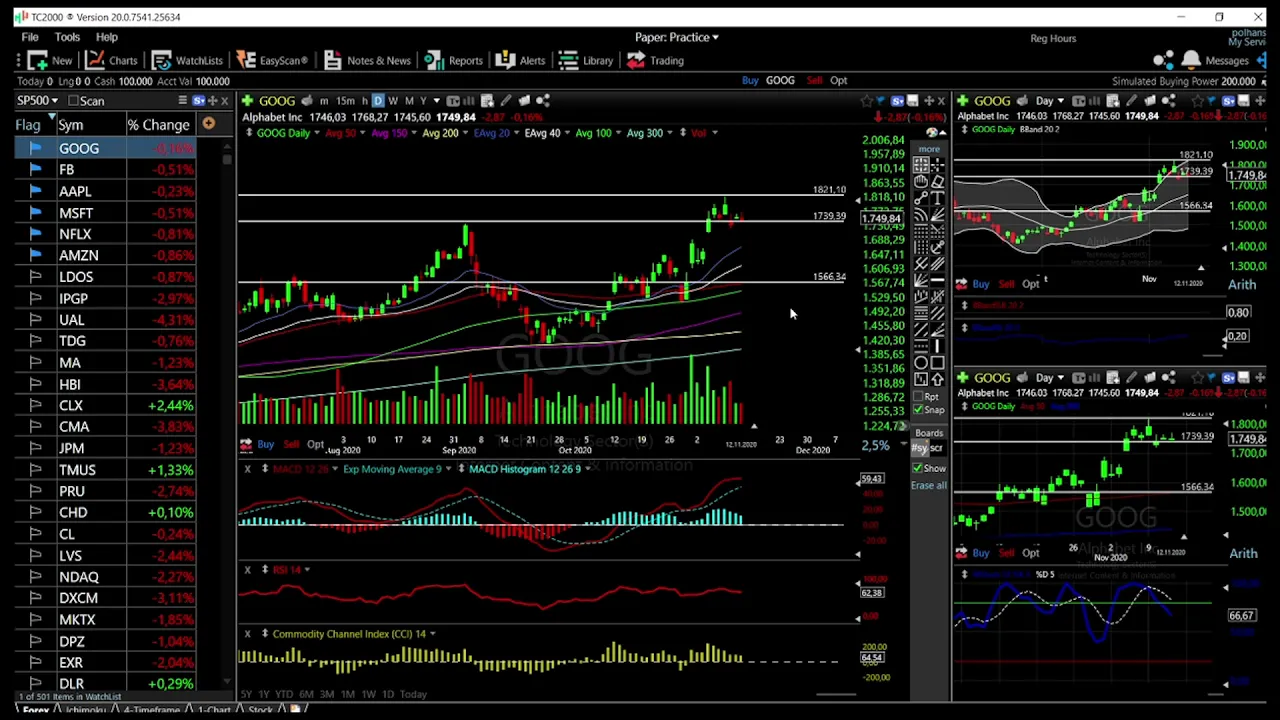
Task: Enable the Rpt checkbox in drawing tools
Action: click(918, 396)
